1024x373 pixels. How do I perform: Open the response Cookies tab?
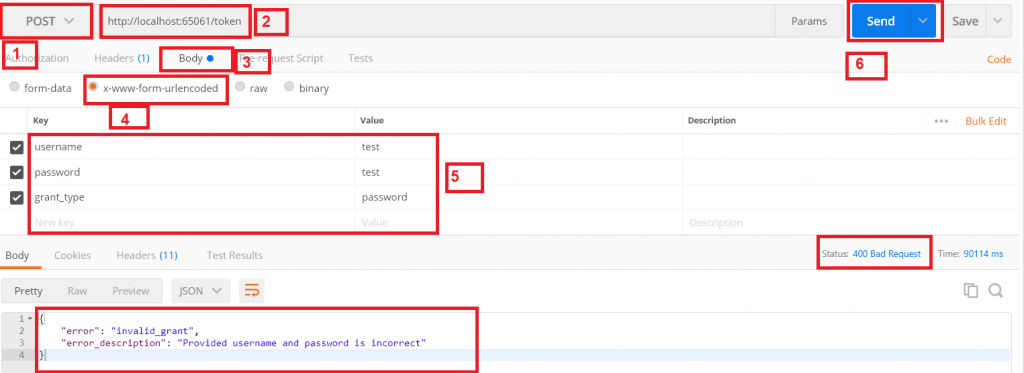click(x=72, y=255)
